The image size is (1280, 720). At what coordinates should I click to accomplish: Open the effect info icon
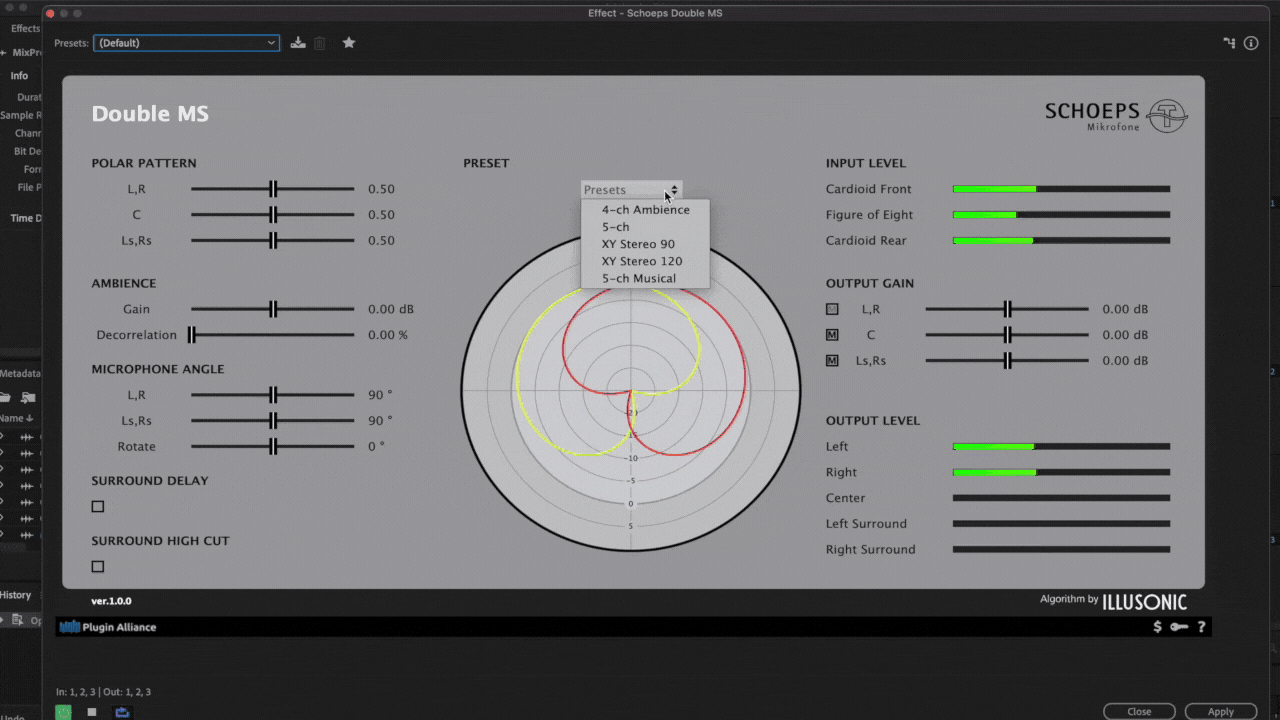click(1250, 43)
